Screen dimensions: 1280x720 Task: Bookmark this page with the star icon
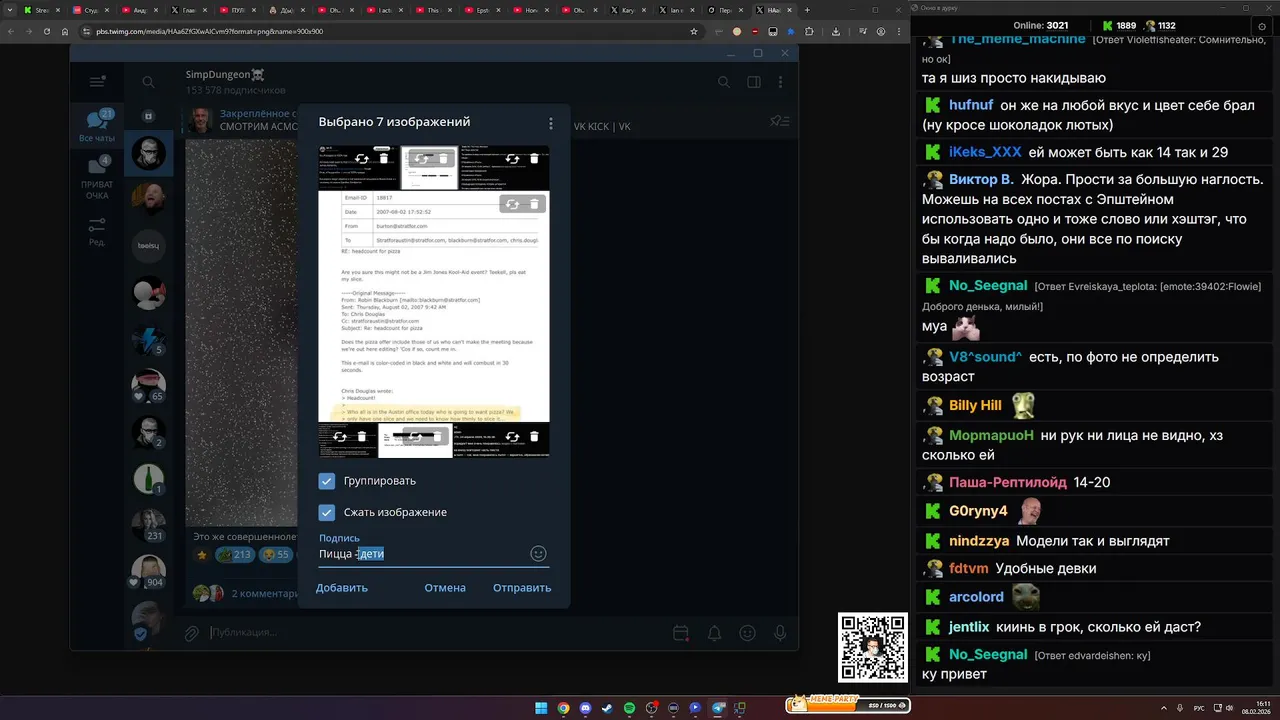pos(694,31)
